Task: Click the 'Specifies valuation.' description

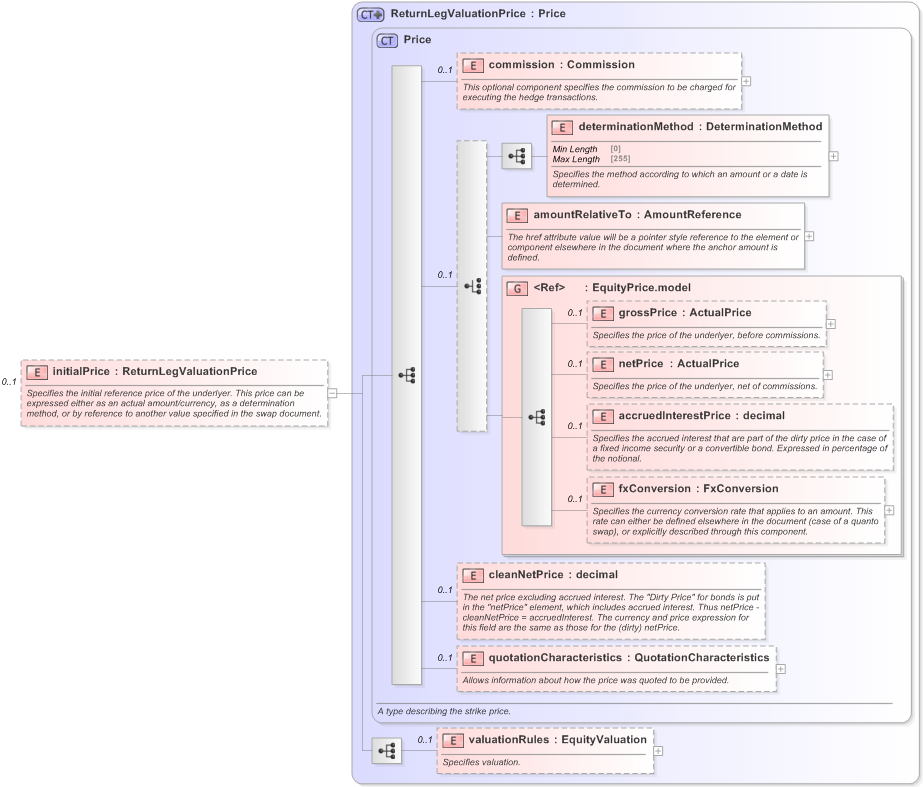Action: (x=482, y=762)
